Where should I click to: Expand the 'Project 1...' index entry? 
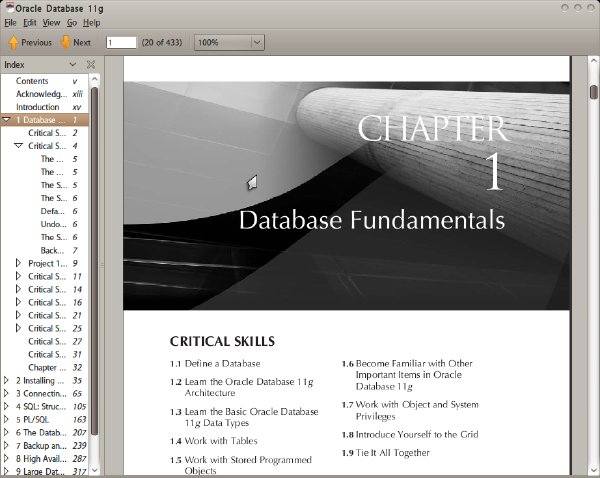point(18,263)
